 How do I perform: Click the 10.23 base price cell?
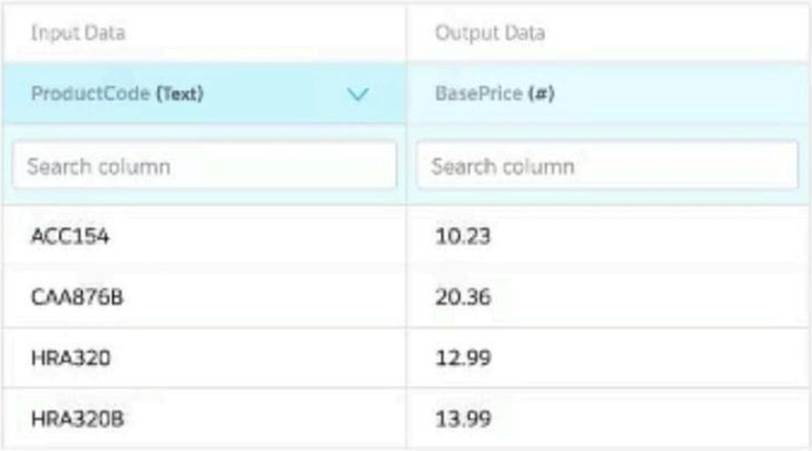[463, 240]
